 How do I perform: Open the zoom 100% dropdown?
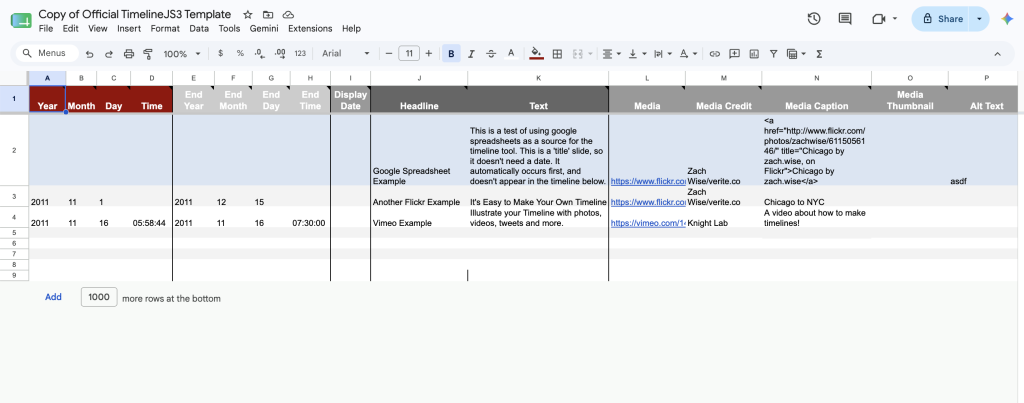pos(180,54)
